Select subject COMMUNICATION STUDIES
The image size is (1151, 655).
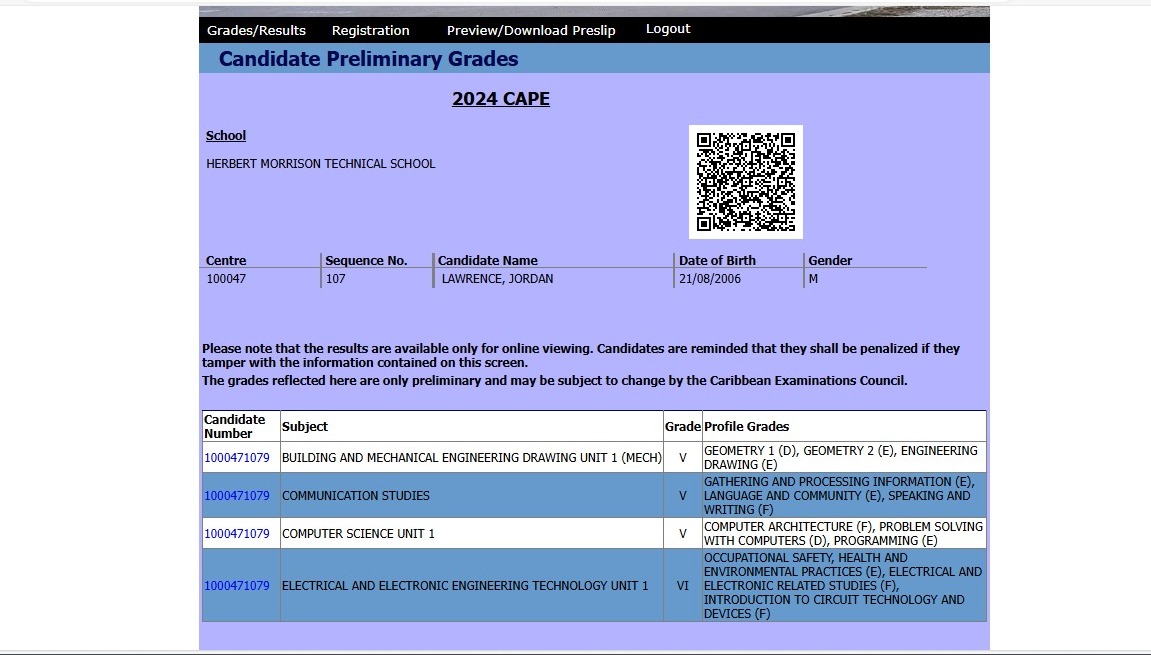[356, 496]
